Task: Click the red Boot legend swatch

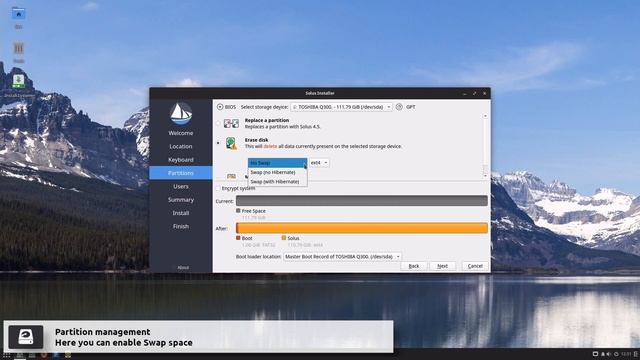Action: point(238,238)
